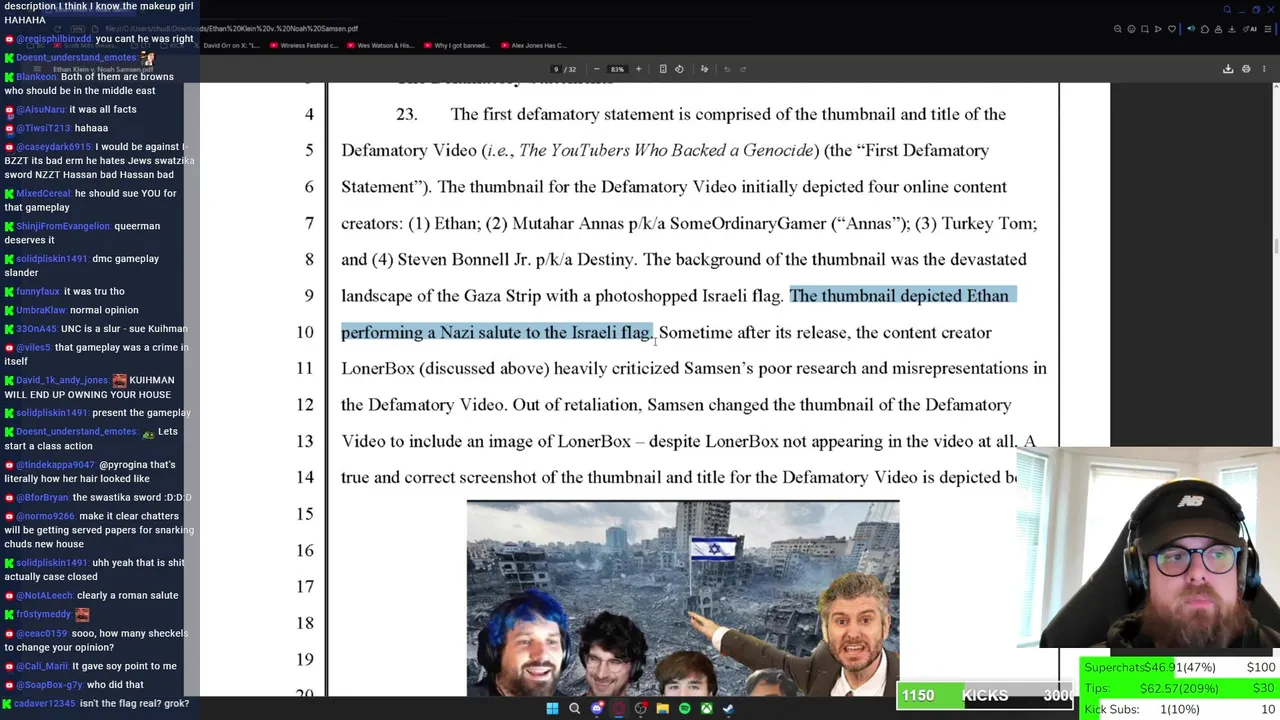1280x720 pixels.
Task: Open the browser downloads tray icon
Action: click(x=1232, y=29)
